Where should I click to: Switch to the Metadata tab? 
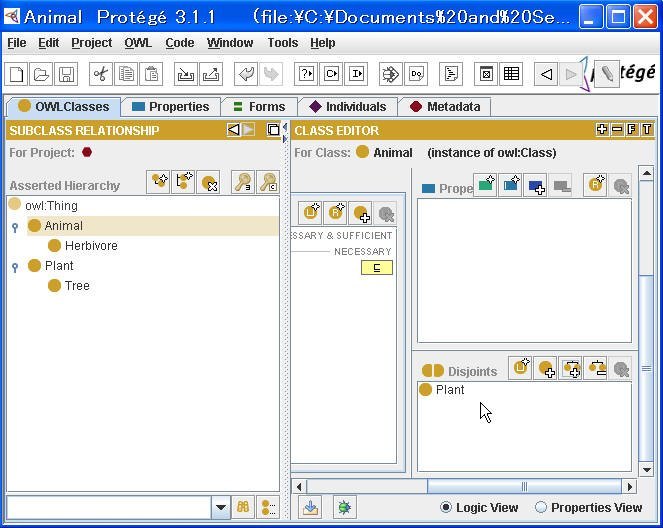tap(445, 107)
